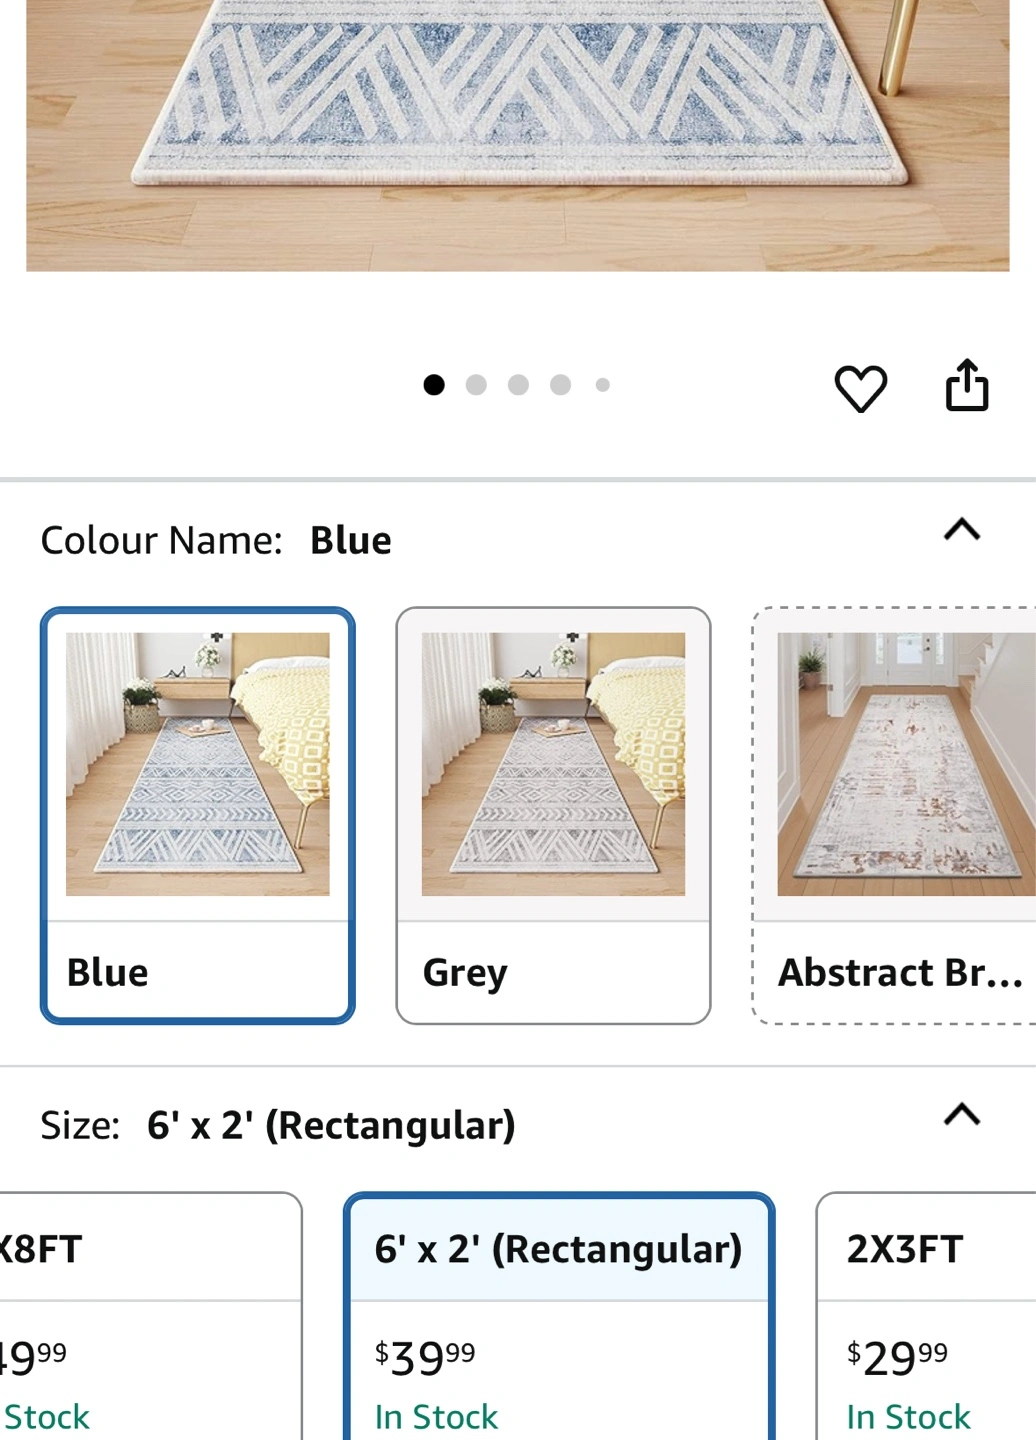The height and width of the screenshot is (1440, 1036).
Task: Choose the X8FT size option
Action: 150,1316
